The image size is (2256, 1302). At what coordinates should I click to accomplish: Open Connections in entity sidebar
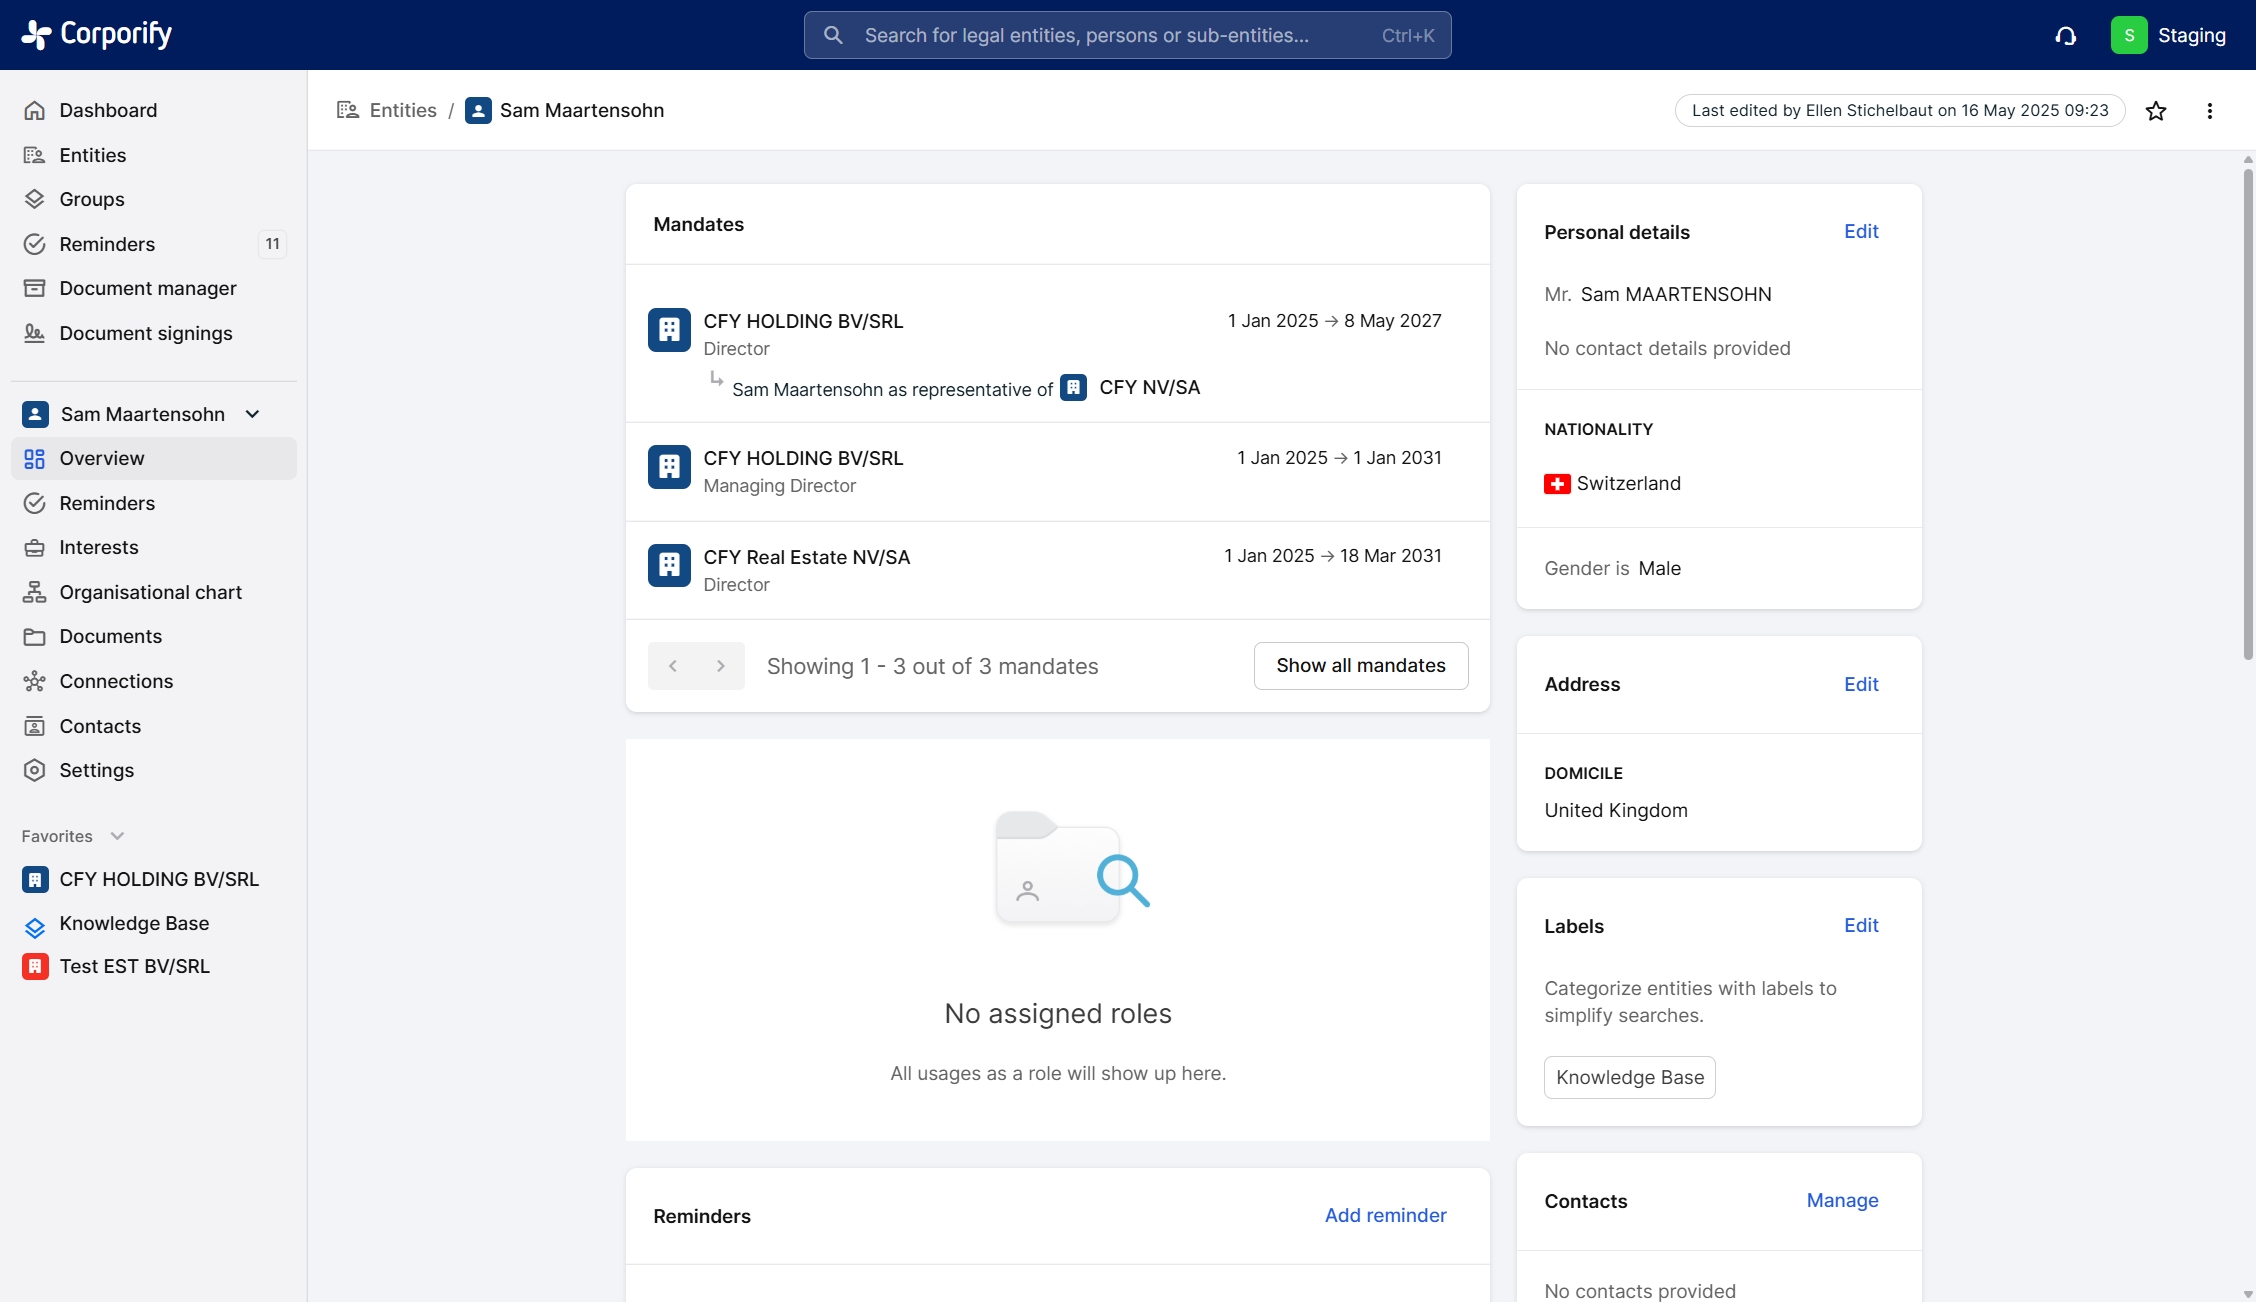116,681
